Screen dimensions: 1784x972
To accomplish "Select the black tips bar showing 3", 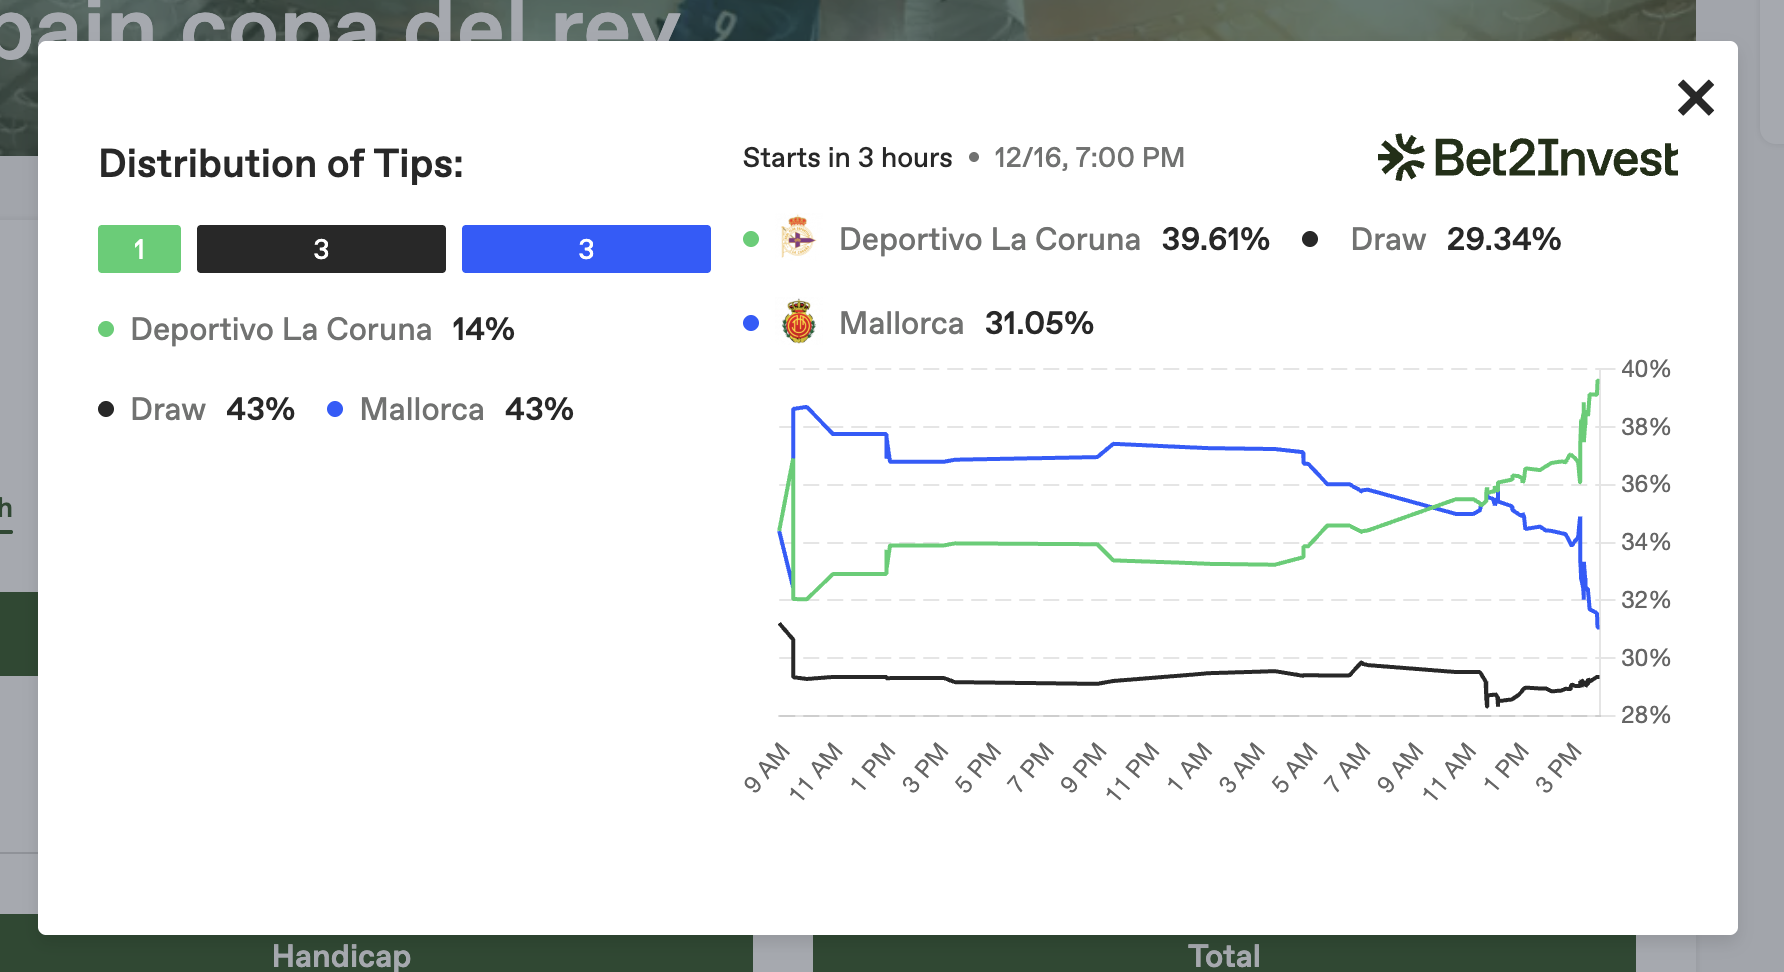I will pos(321,249).
